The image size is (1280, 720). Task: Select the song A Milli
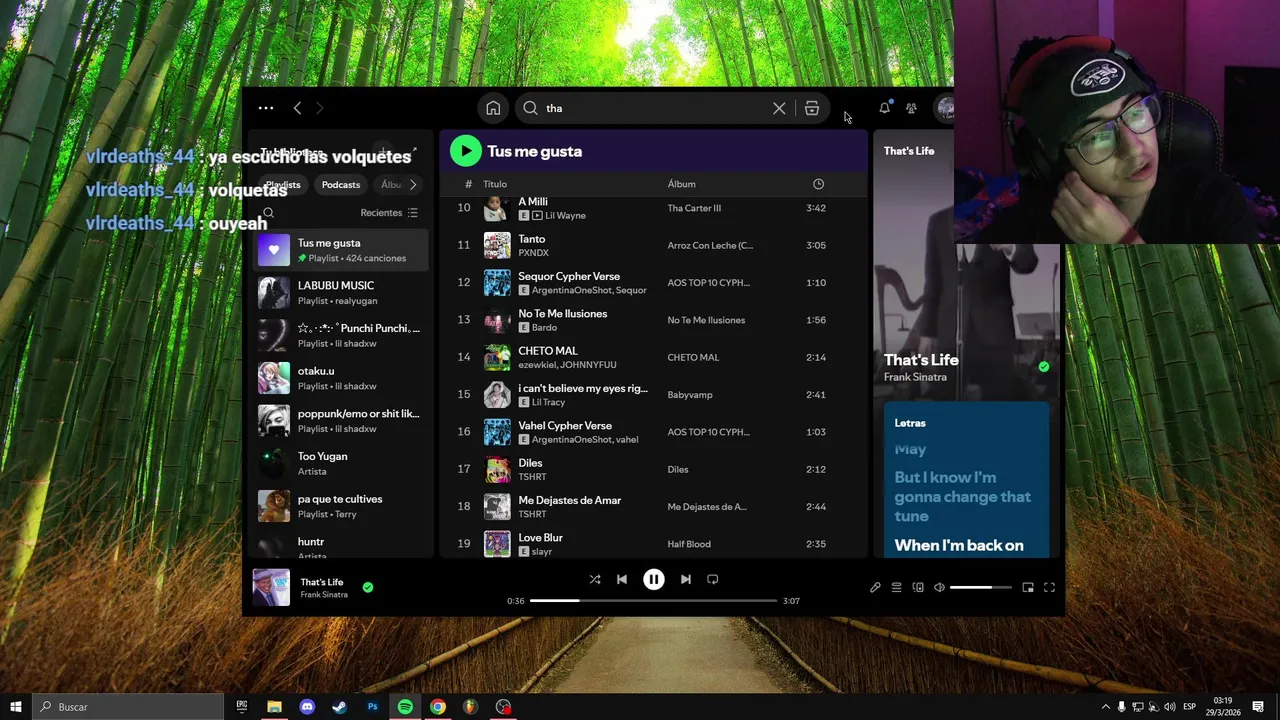(x=533, y=202)
